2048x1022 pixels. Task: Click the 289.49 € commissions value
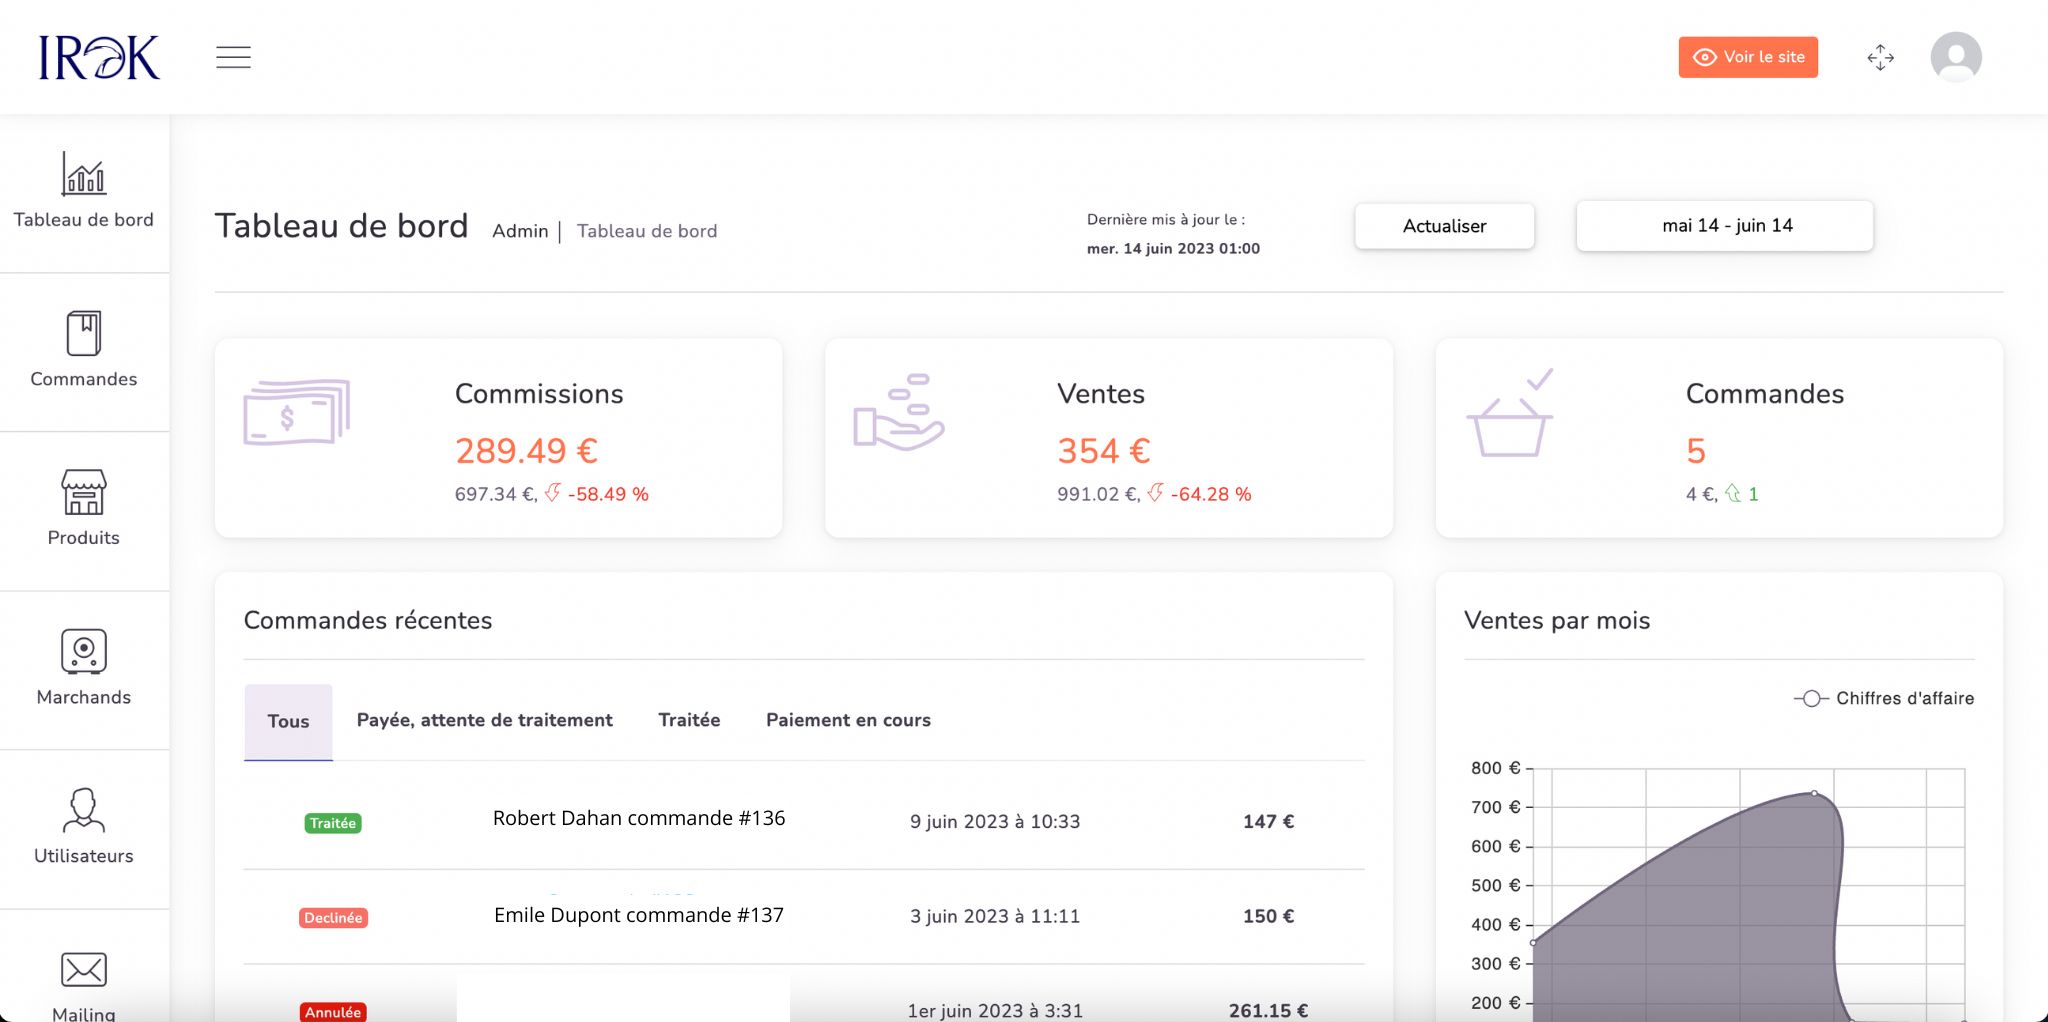tap(527, 451)
